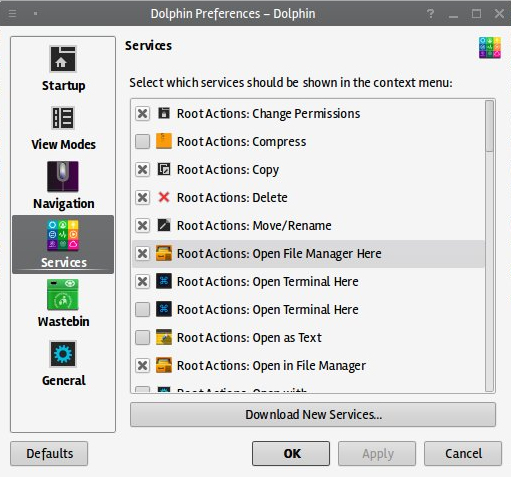The width and height of the screenshot is (511, 477).
Task: Enable Root Actions: Open as Text
Action: click(x=142, y=337)
